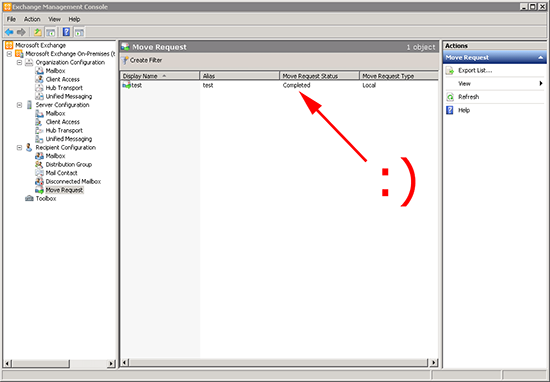Click the Forward arrow toolbar icon
The width and height of the screenshot is (550, 382).
click(x=21, y=32)
